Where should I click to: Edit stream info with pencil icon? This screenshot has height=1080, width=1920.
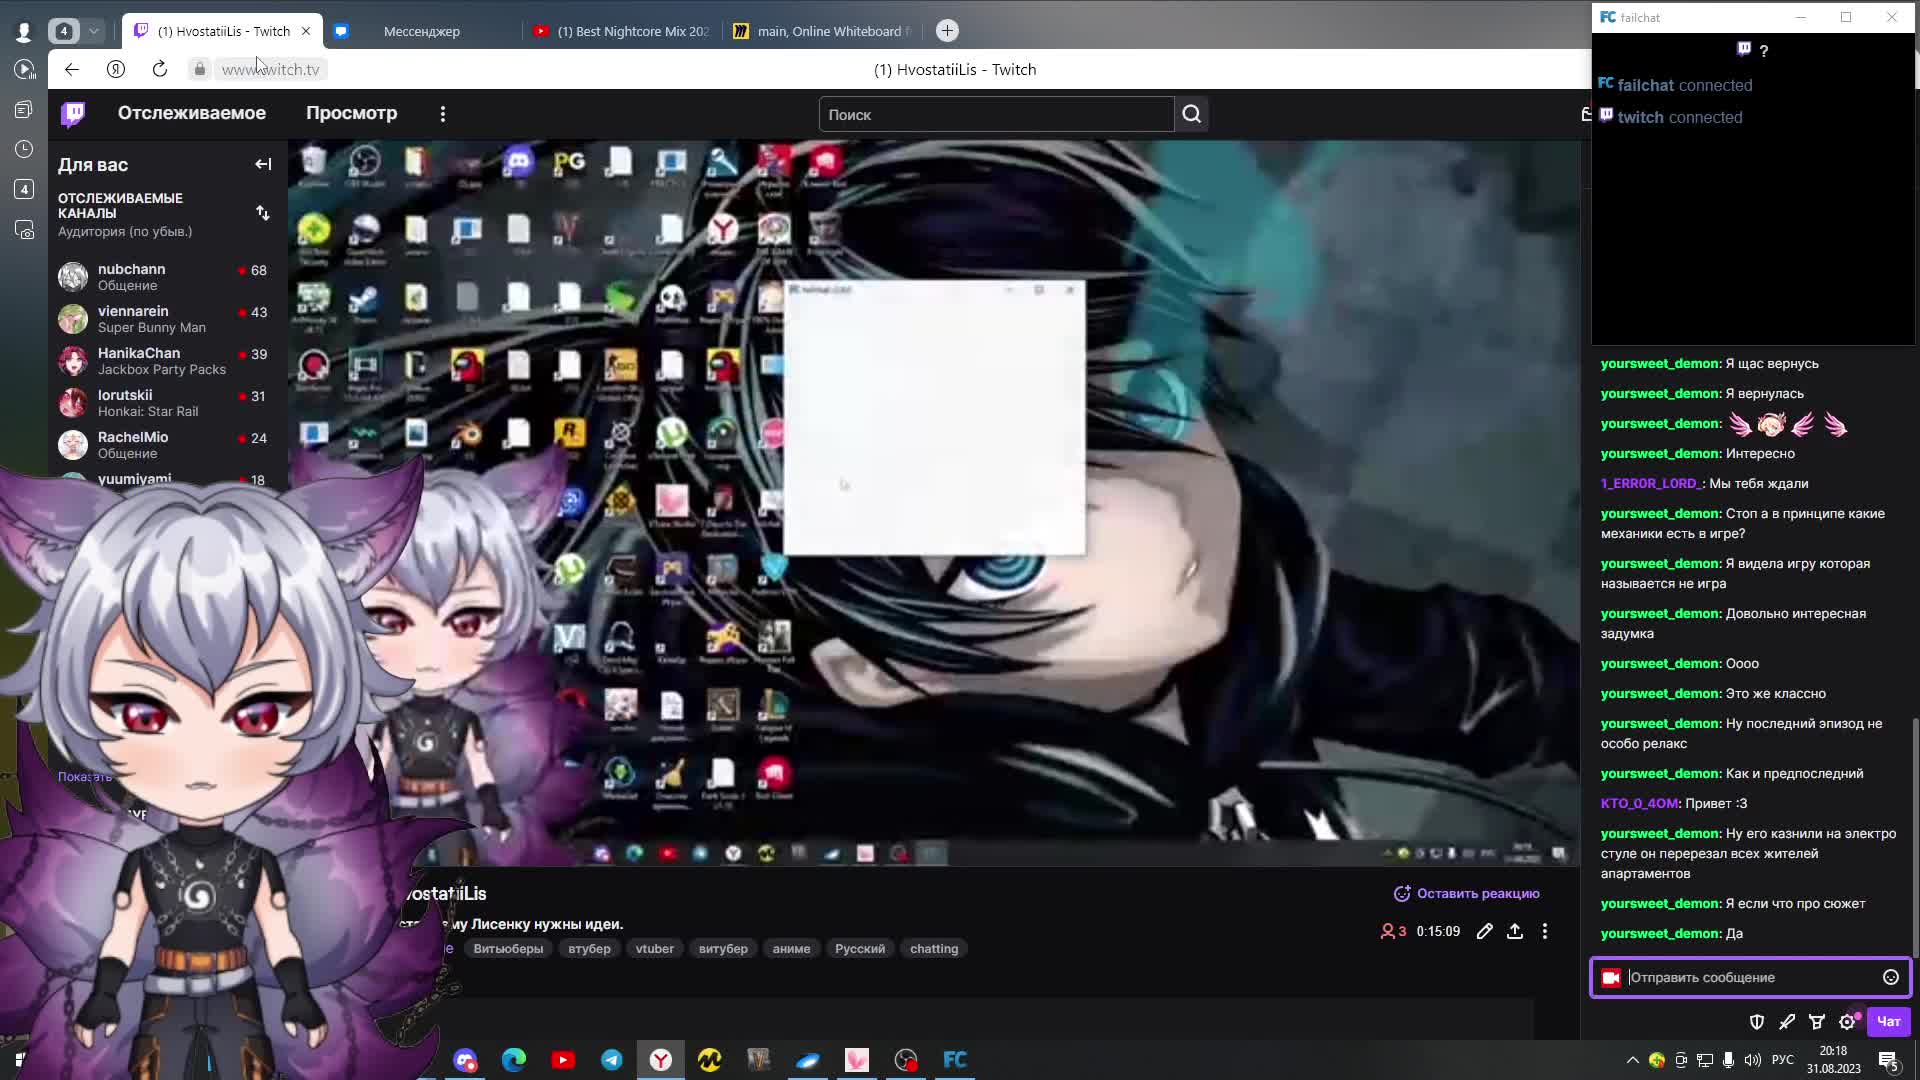click(x=1485, y=931)
